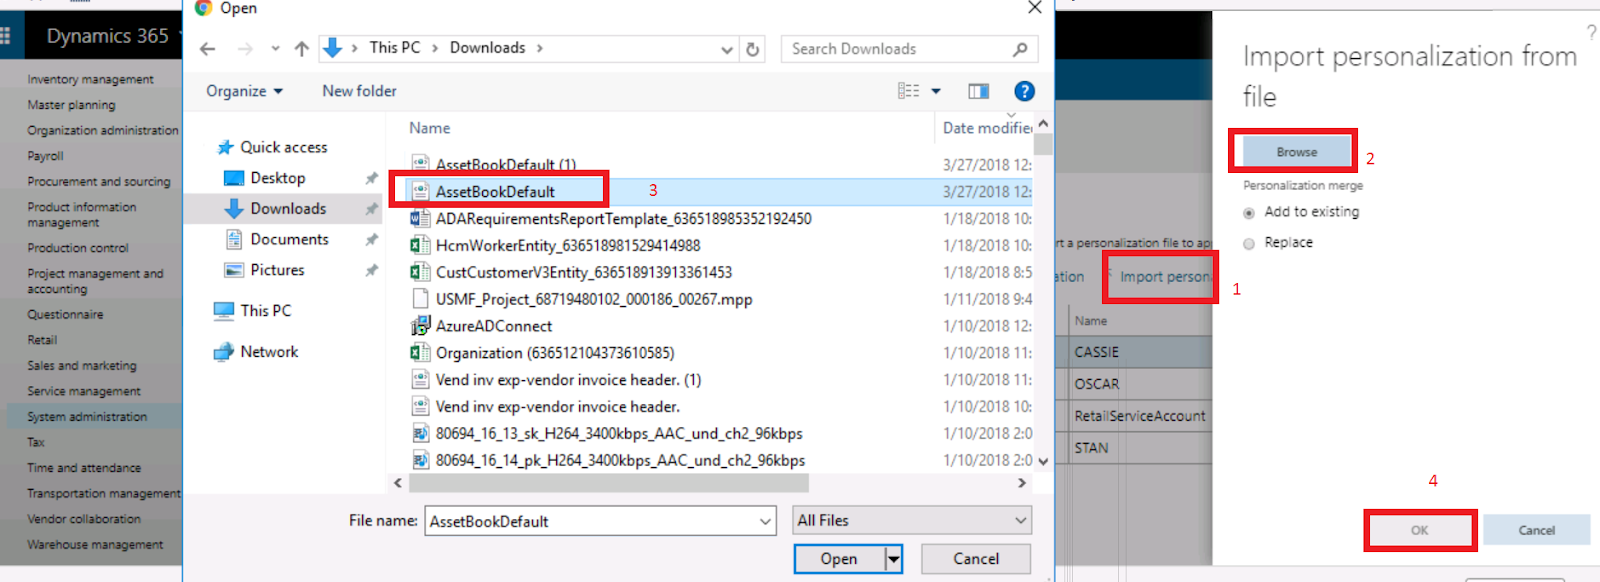Sort files by Date modified column header
This screenshot has width=1600, height=582.
987,128
